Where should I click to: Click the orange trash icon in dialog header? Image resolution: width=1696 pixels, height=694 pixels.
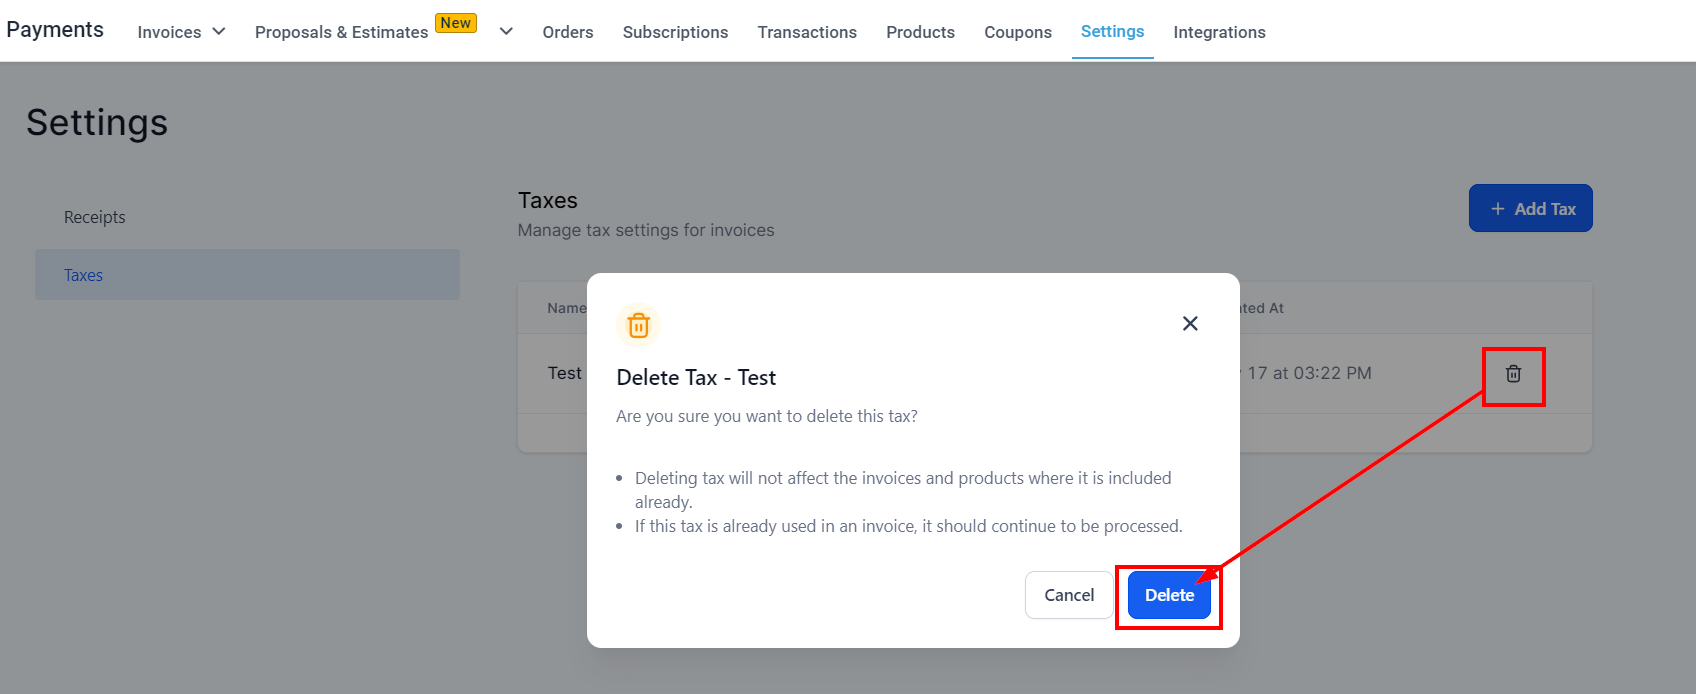[x=638, y=325]
